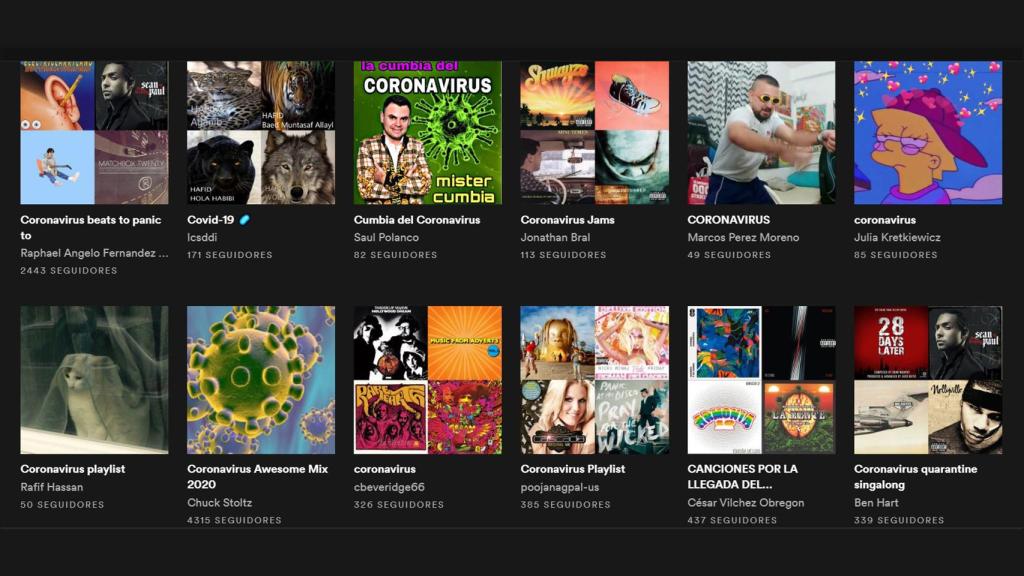
Task: Click '4315 SEGUIDORES' follower count
Action: pos(234,520)
